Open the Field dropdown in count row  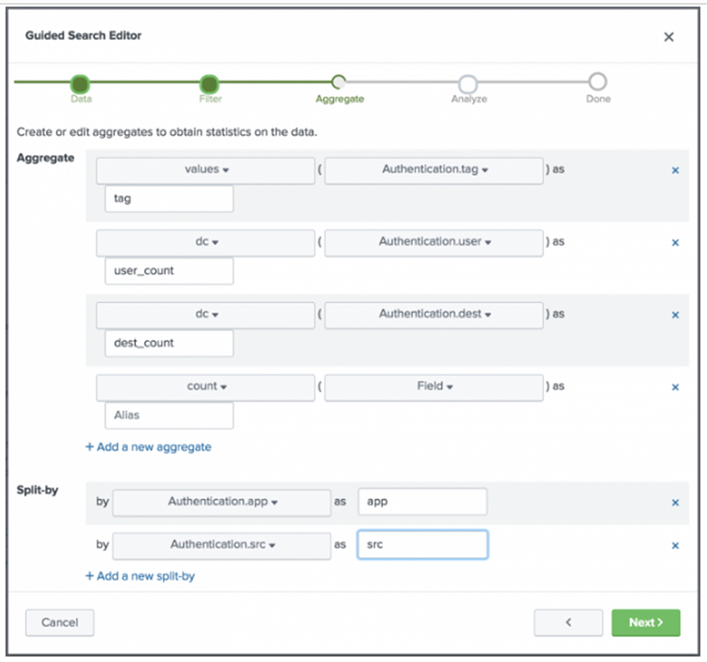point(434,387)
